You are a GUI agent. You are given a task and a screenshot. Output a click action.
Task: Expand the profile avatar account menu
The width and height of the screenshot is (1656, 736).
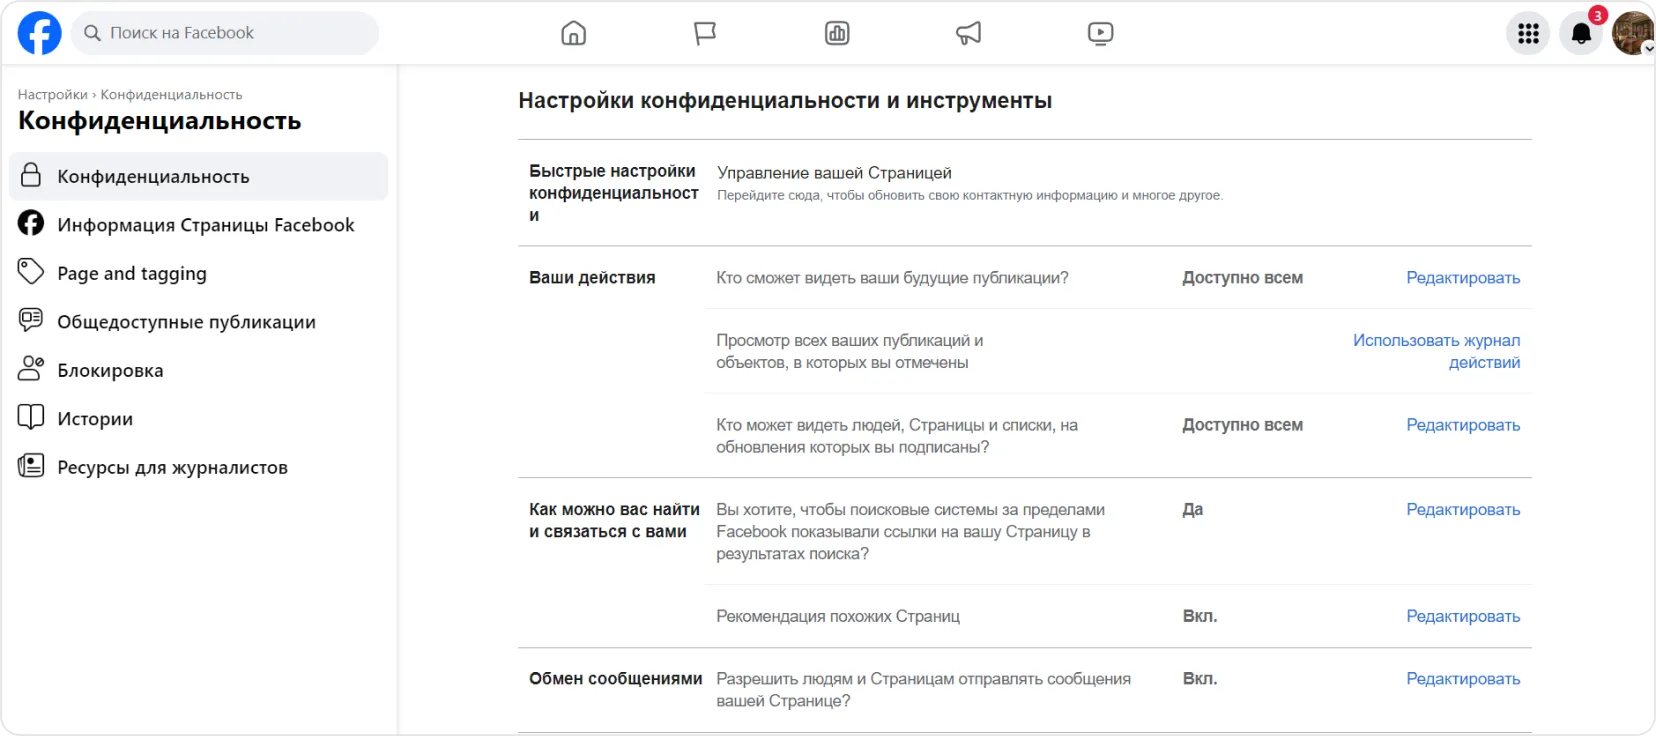(1633, 34)
